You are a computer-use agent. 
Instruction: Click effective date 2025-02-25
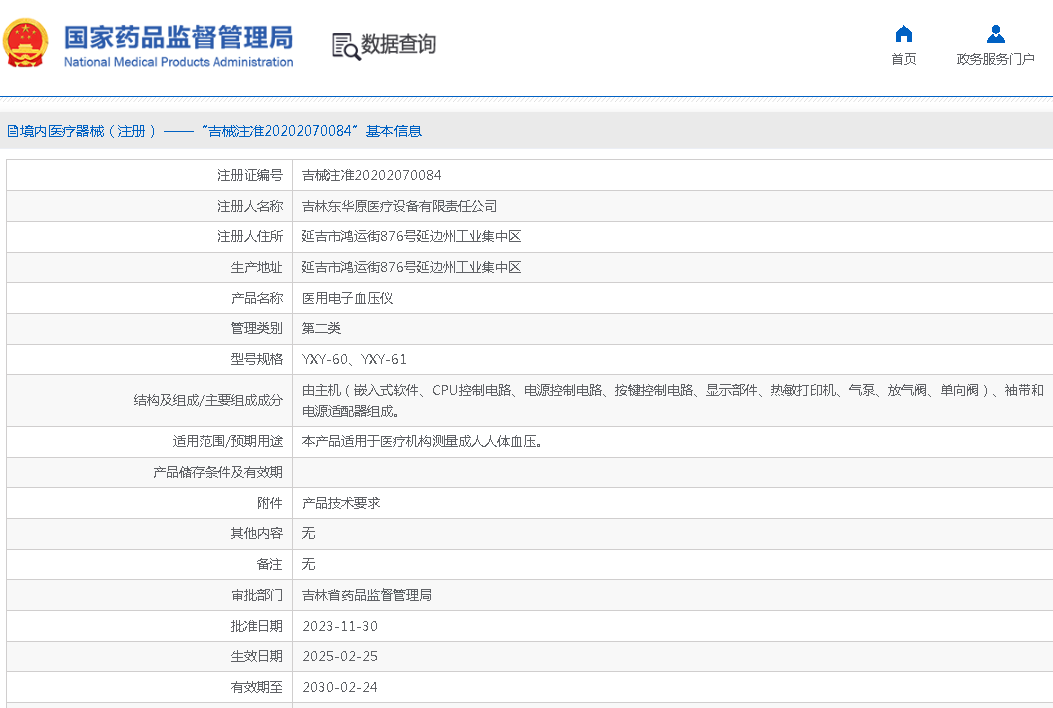click(x=340, y=656)
